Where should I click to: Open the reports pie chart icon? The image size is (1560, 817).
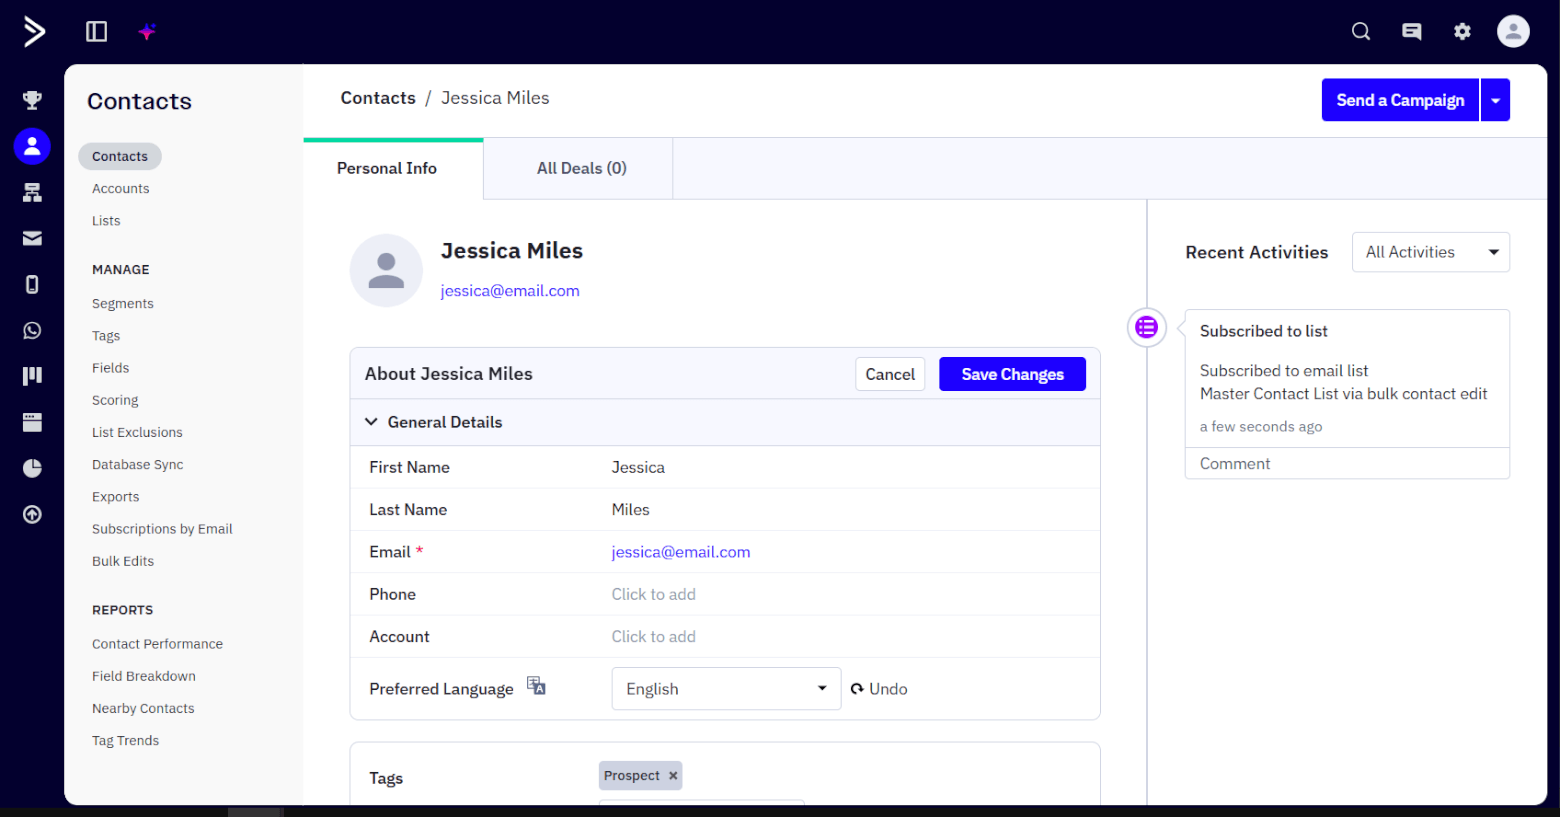32,468
